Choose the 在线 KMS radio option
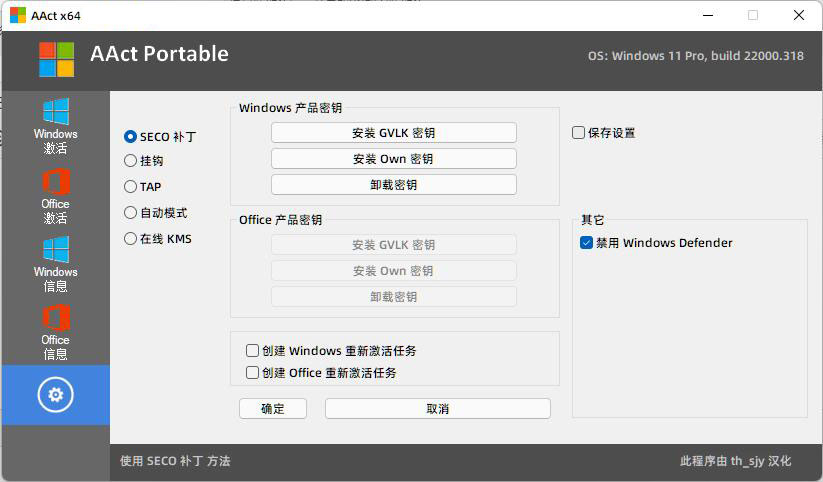This screenshot has height=482, width=823. click(131, 238)
